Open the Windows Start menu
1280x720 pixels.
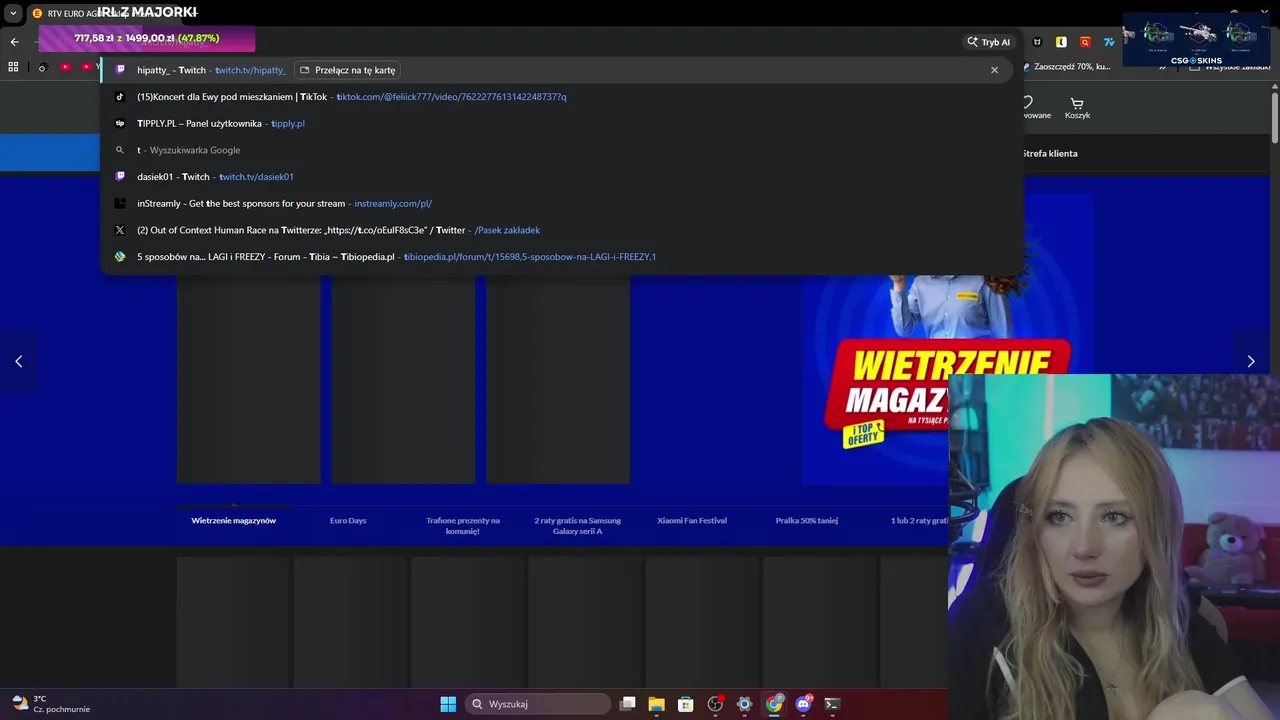(448, 704)
